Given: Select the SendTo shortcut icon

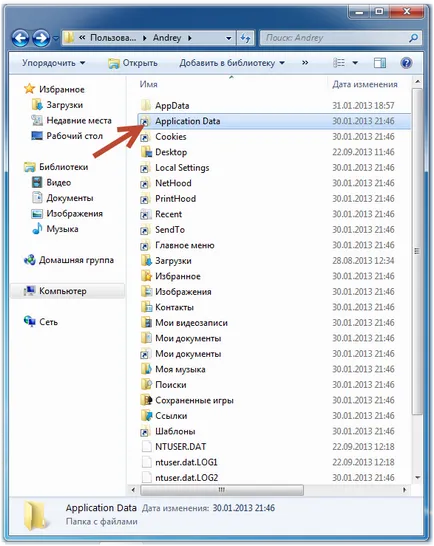Looking at the screenshot, I should [146, 229].
